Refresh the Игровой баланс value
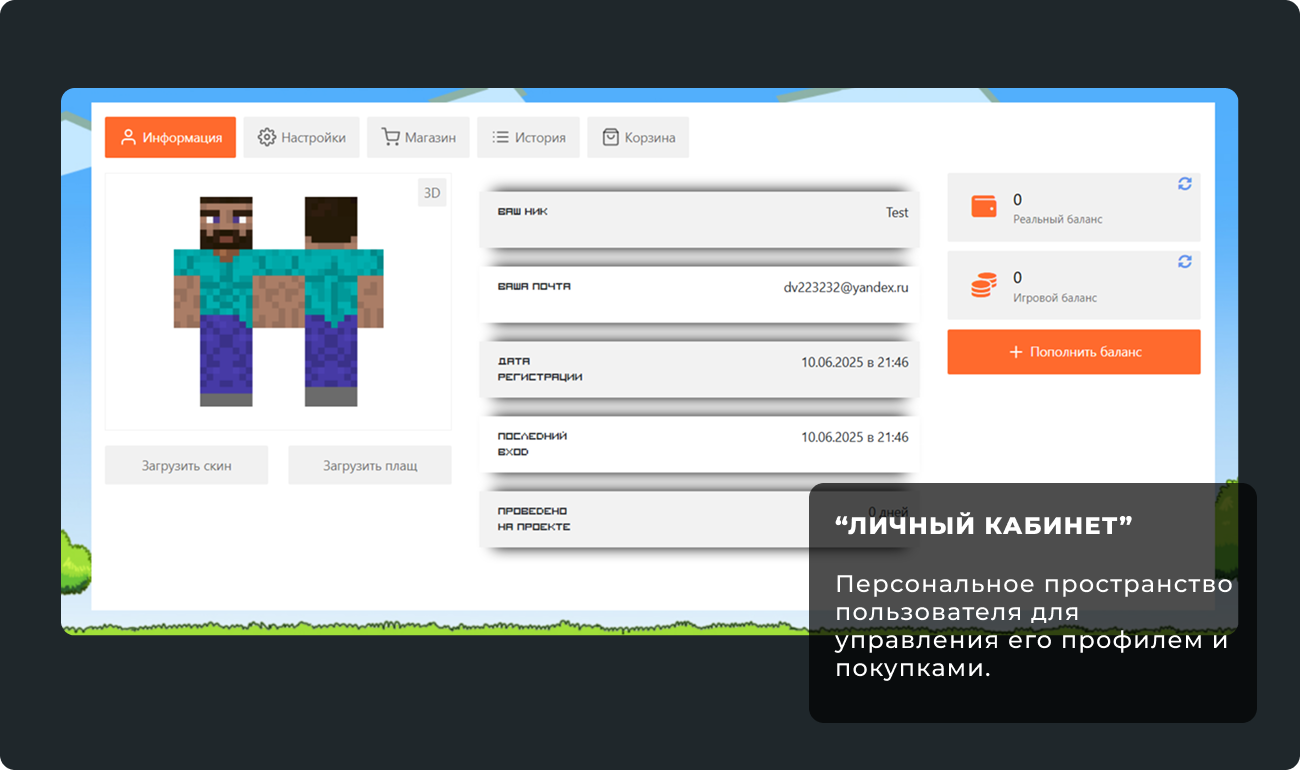This screenshot has width=1300, height=770. [x=1185, y=261]
